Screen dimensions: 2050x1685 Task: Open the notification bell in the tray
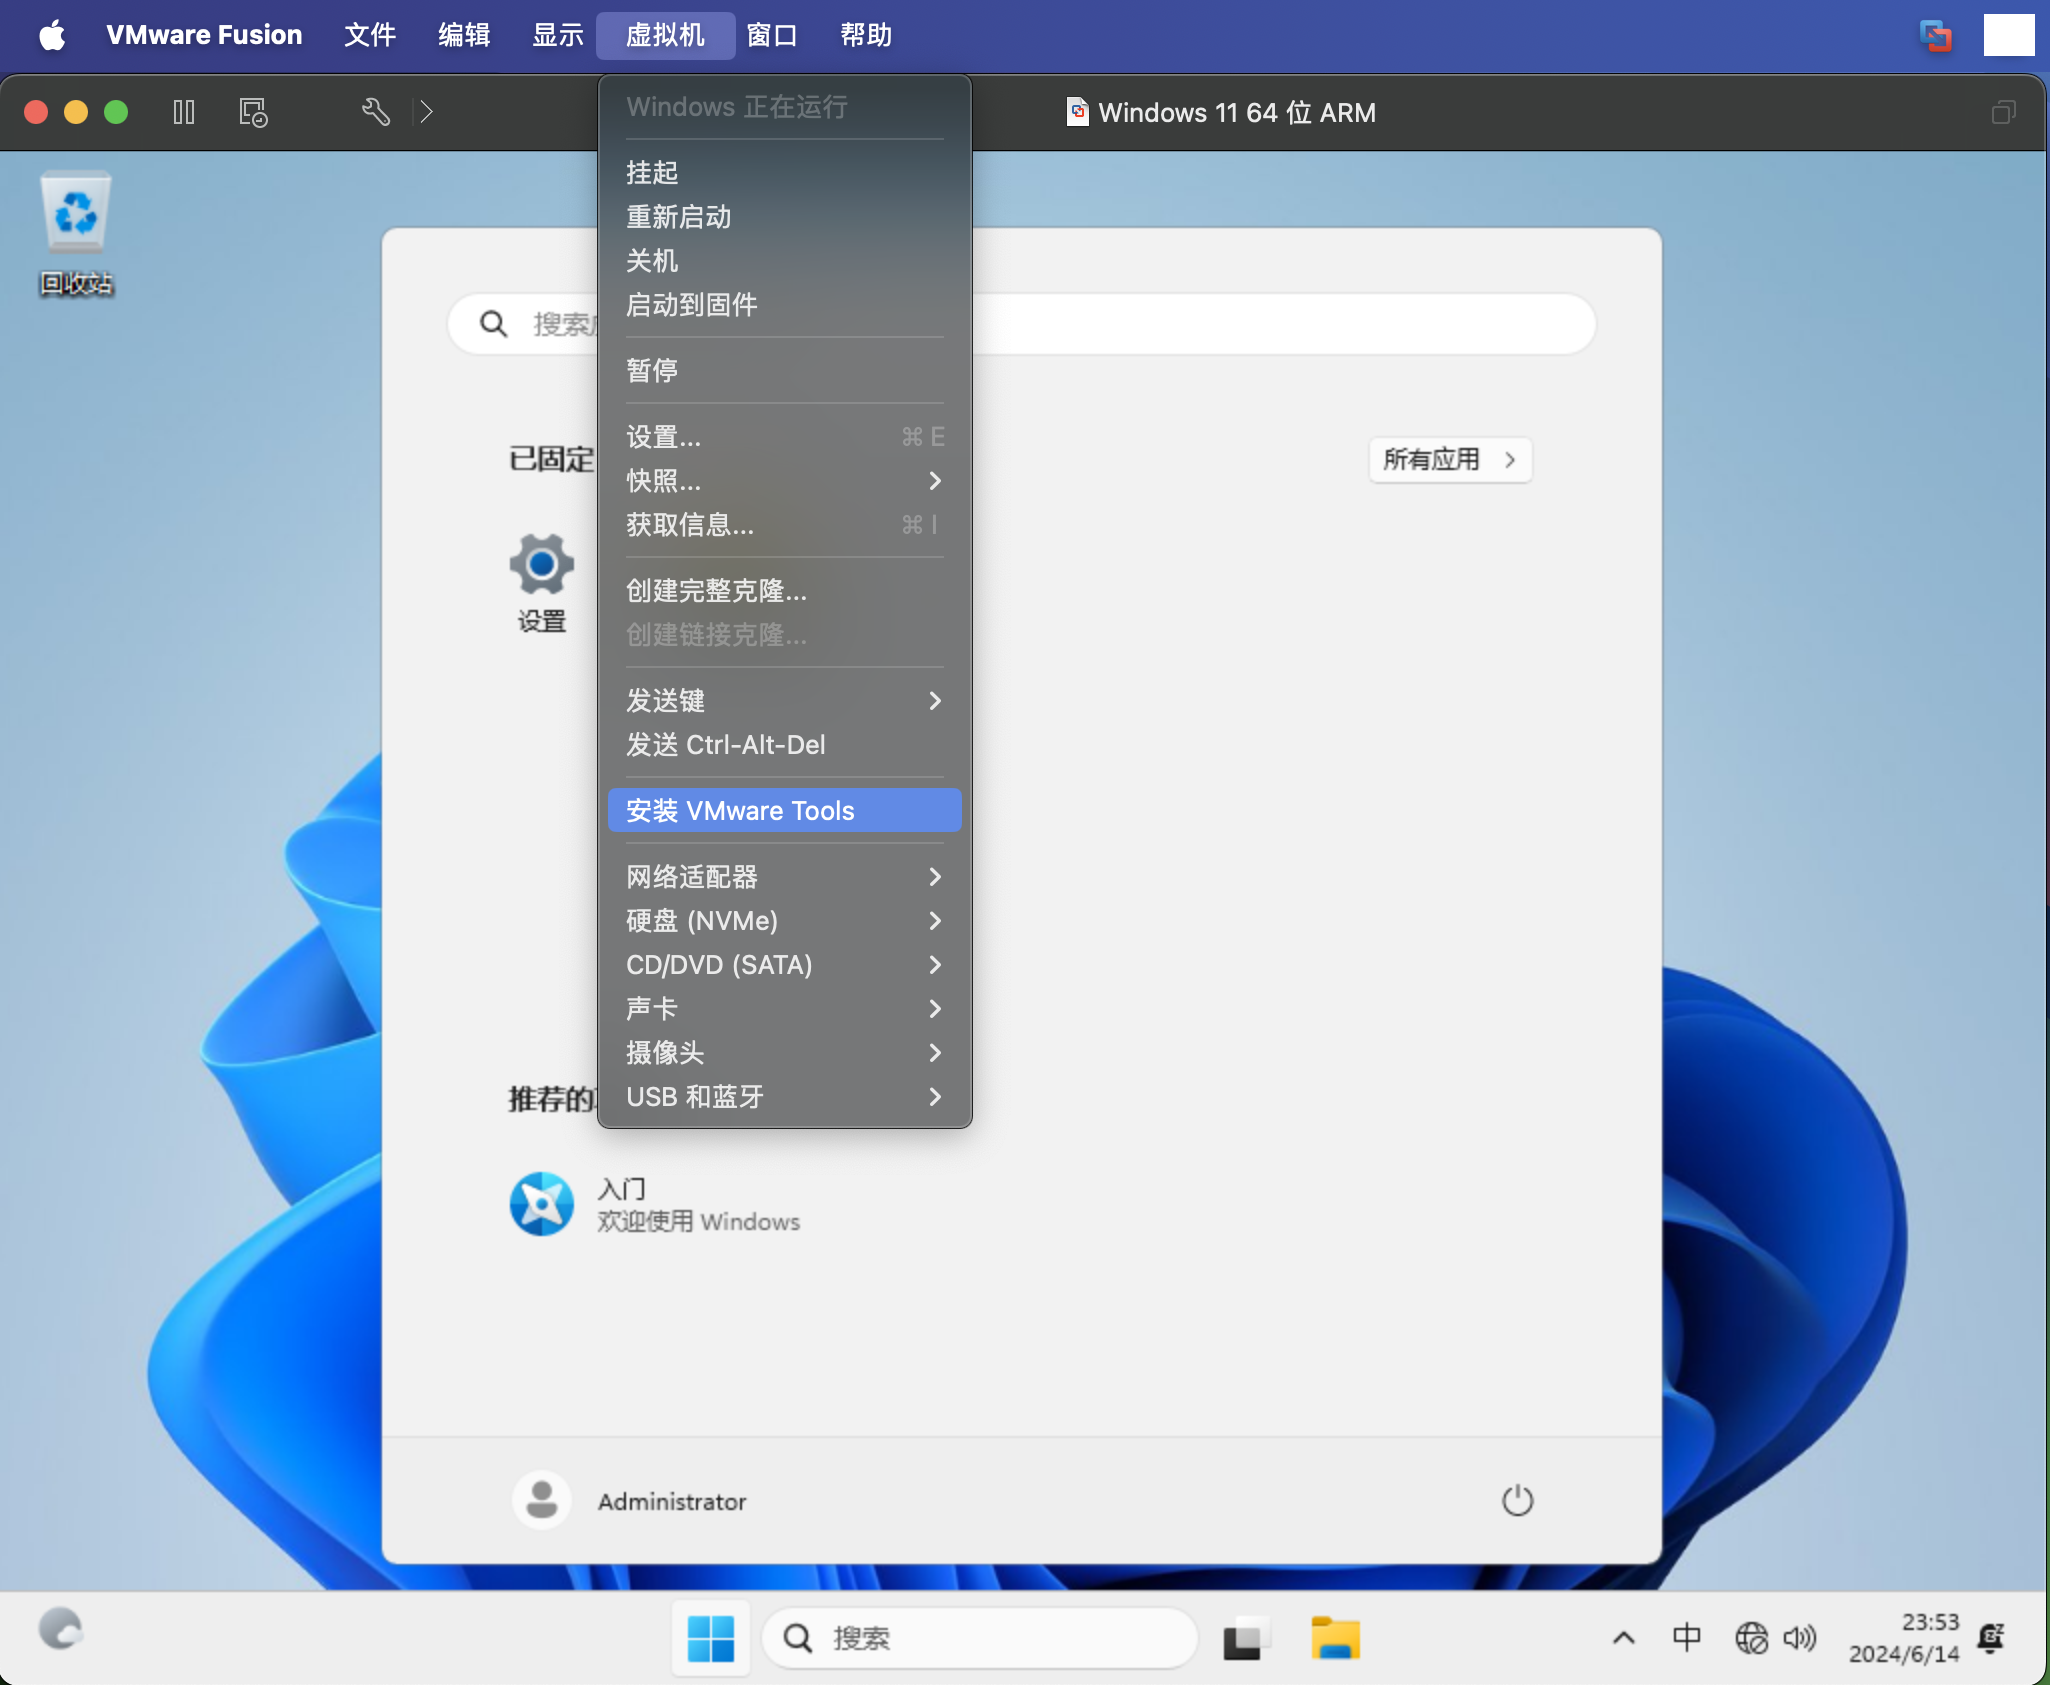pyautogui.click(x=1991, y=1638)
